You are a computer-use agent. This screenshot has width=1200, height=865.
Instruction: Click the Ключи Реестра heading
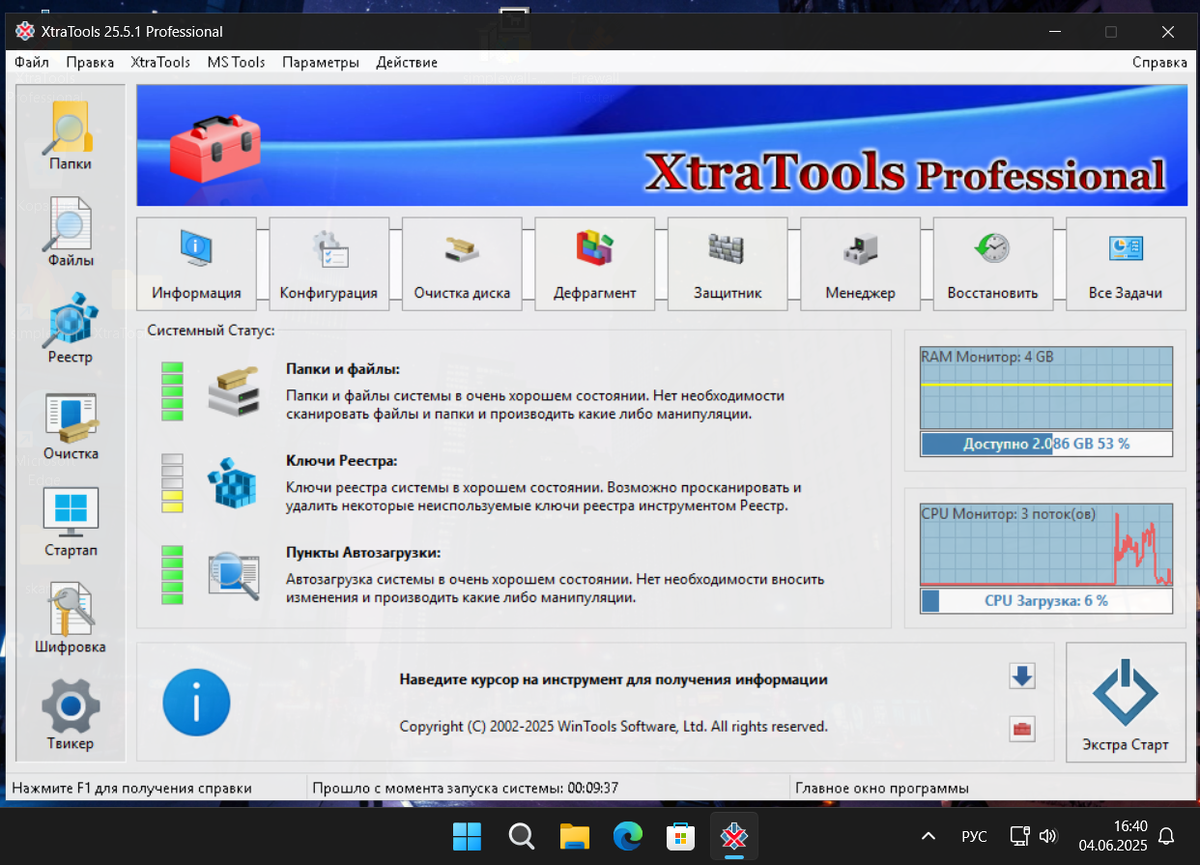click(x=341, y=461)
